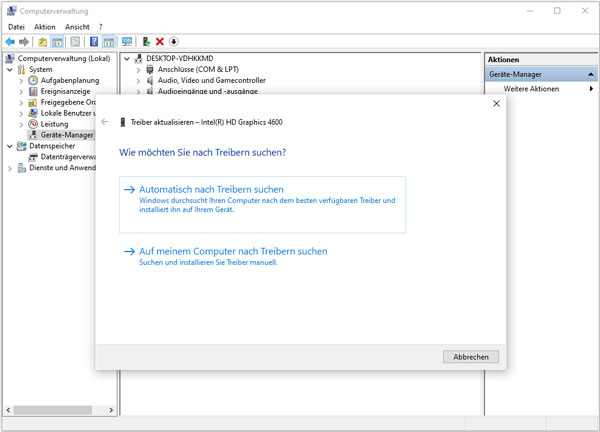Viewport: 600px width, 432px height.
Task: Choose Automatisch nach Treibern suchen
Action: pyautogui.click(x=211, y=189)
